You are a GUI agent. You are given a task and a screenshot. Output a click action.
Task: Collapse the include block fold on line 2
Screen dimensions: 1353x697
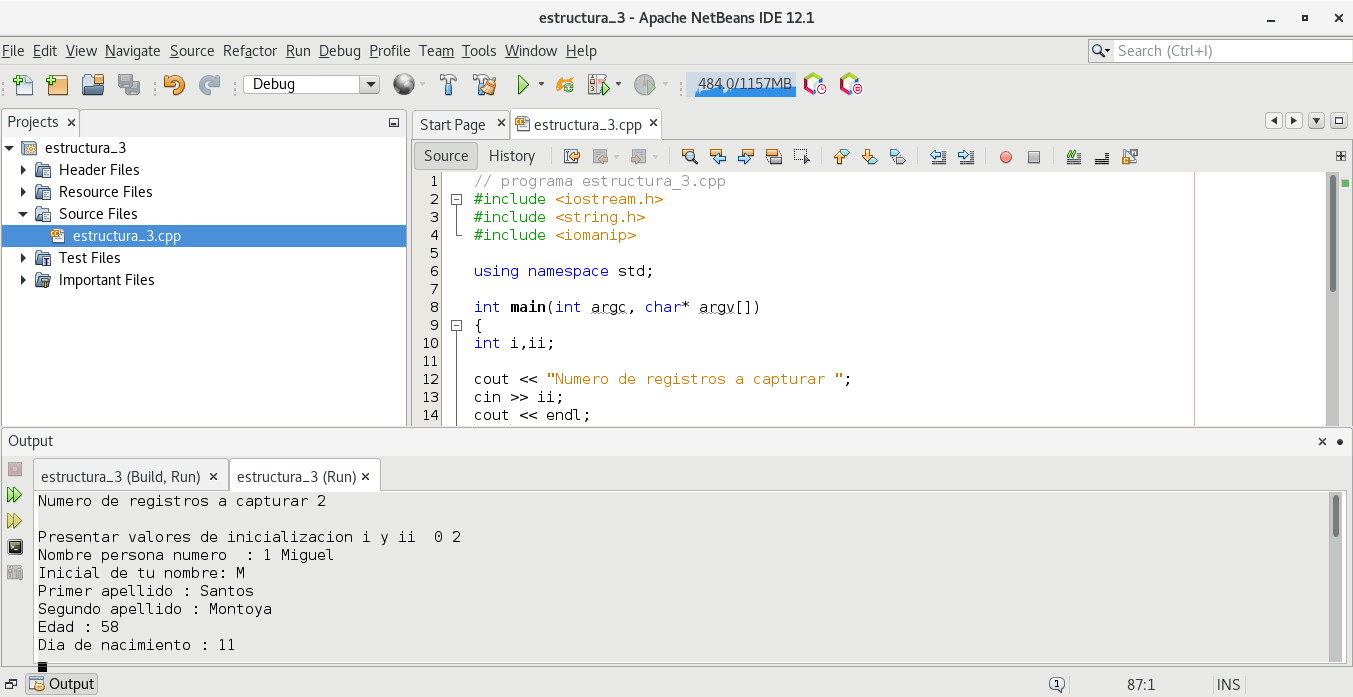(456, 199)
